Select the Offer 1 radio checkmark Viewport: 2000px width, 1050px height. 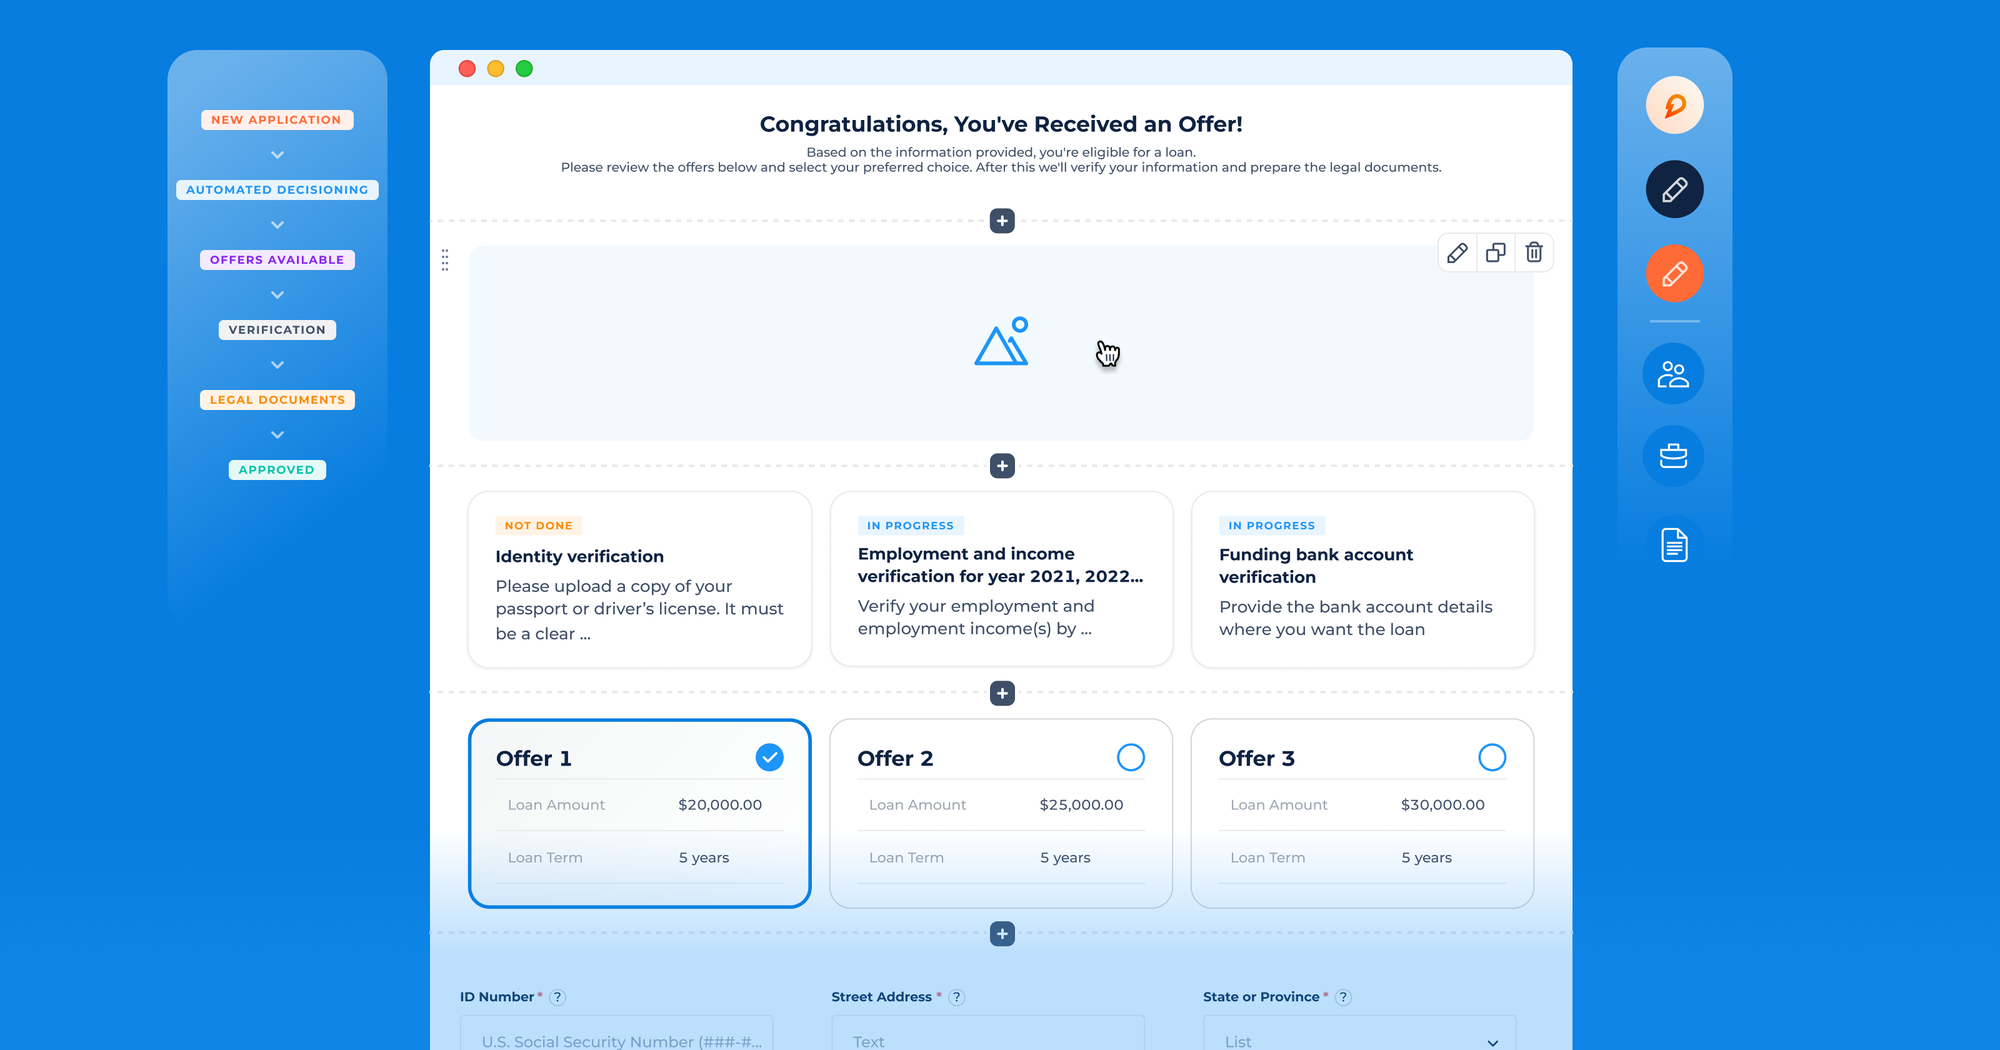(769, 758)
